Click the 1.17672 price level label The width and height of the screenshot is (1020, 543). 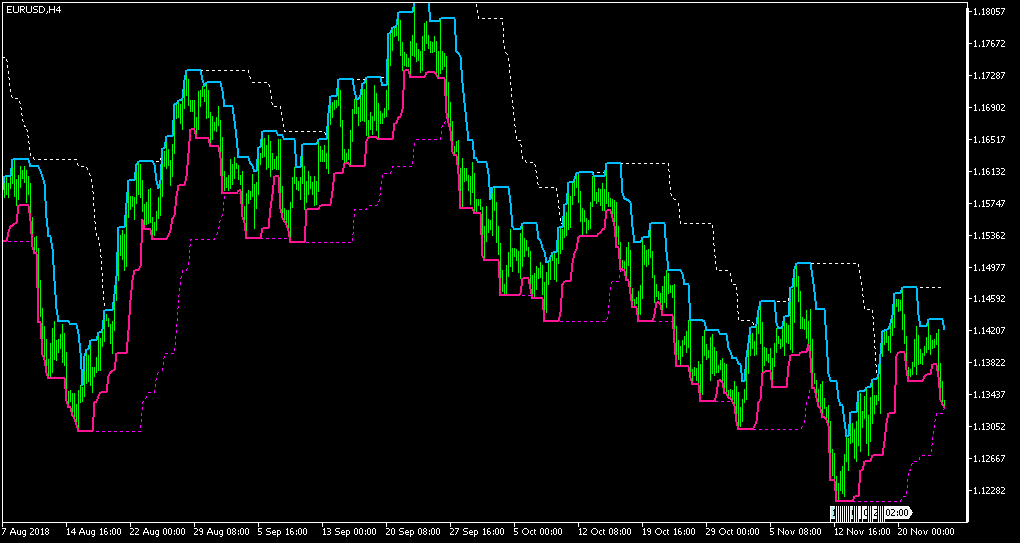coord(991,44)
